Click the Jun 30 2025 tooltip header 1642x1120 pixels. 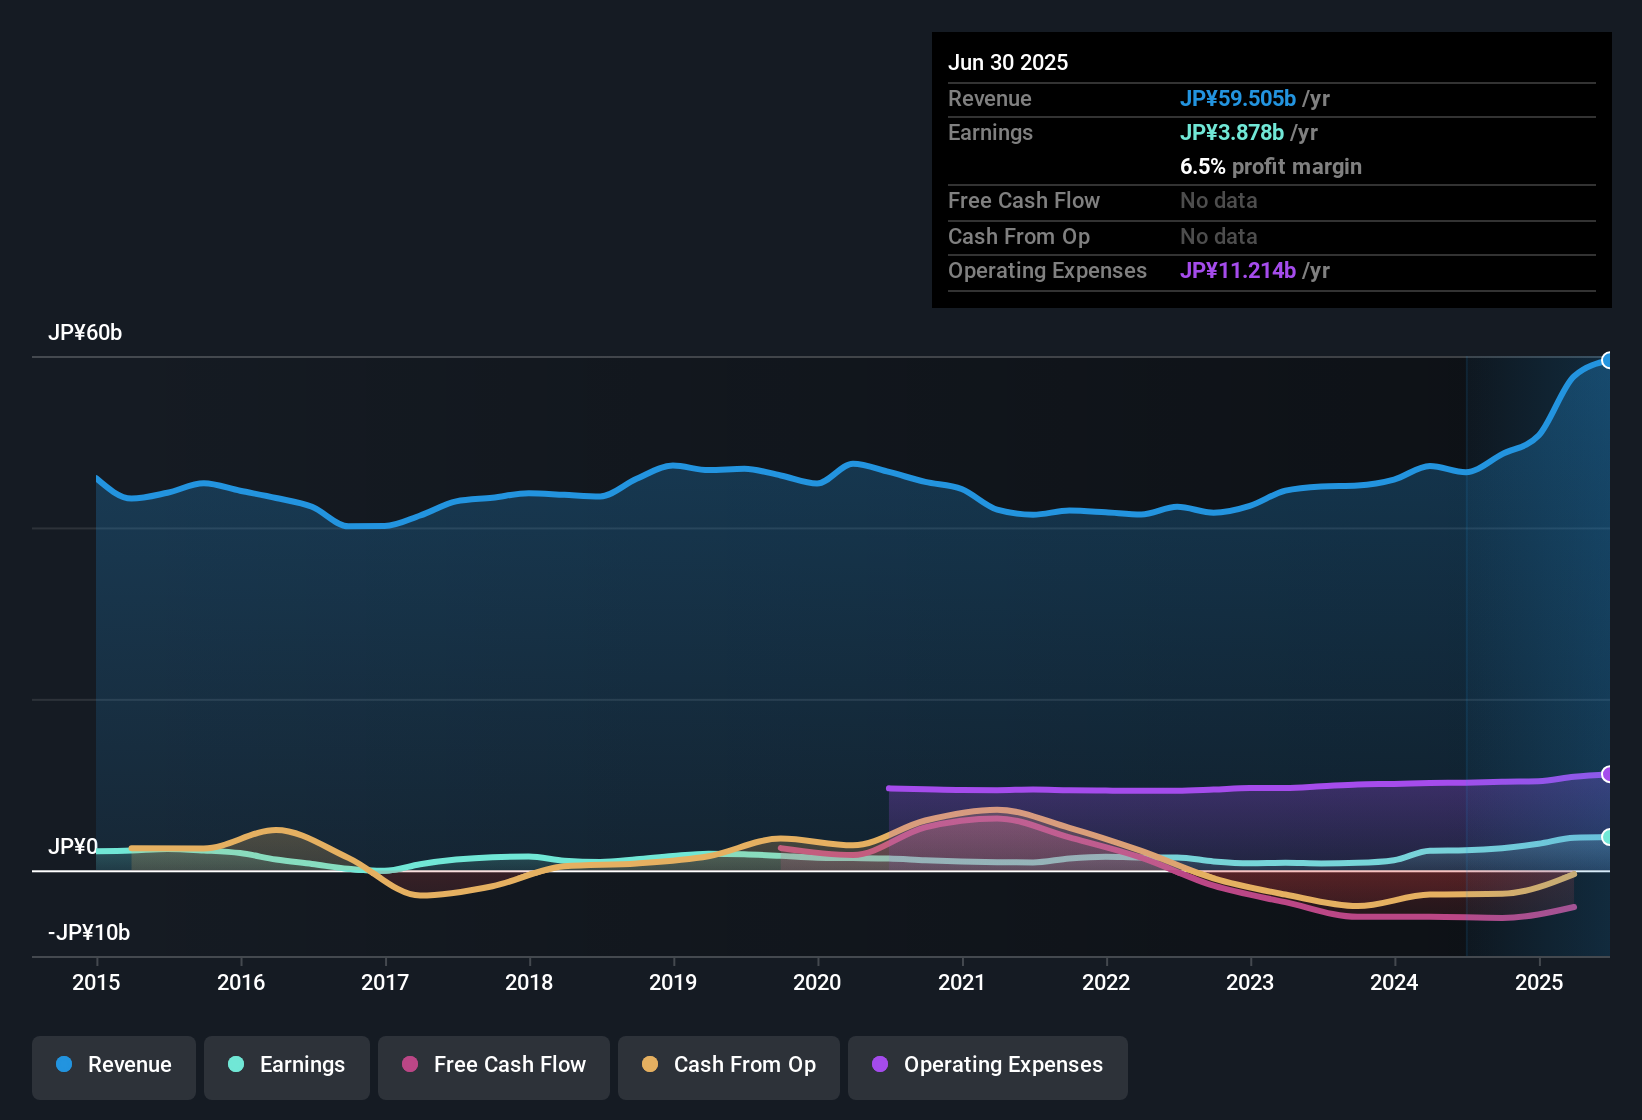[1008, 62]
